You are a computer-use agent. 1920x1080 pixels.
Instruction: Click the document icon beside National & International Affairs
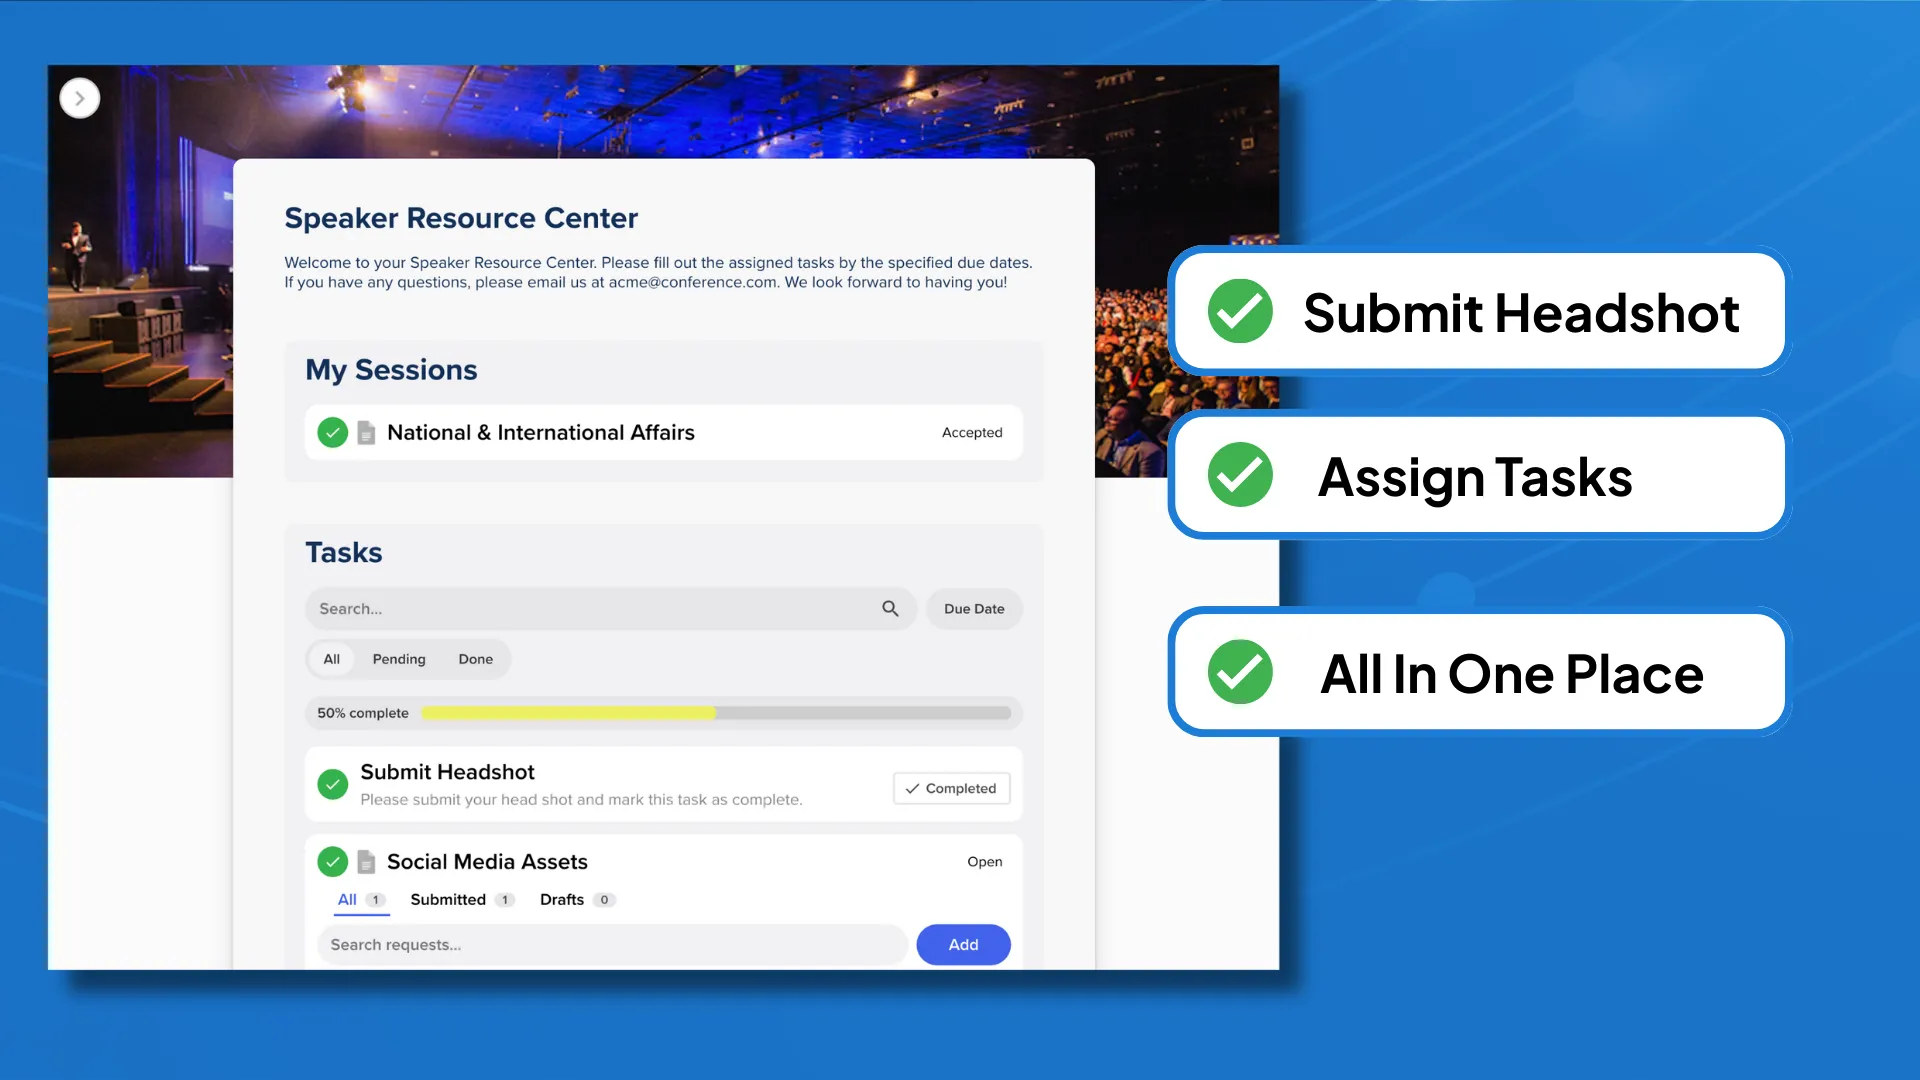366,432
